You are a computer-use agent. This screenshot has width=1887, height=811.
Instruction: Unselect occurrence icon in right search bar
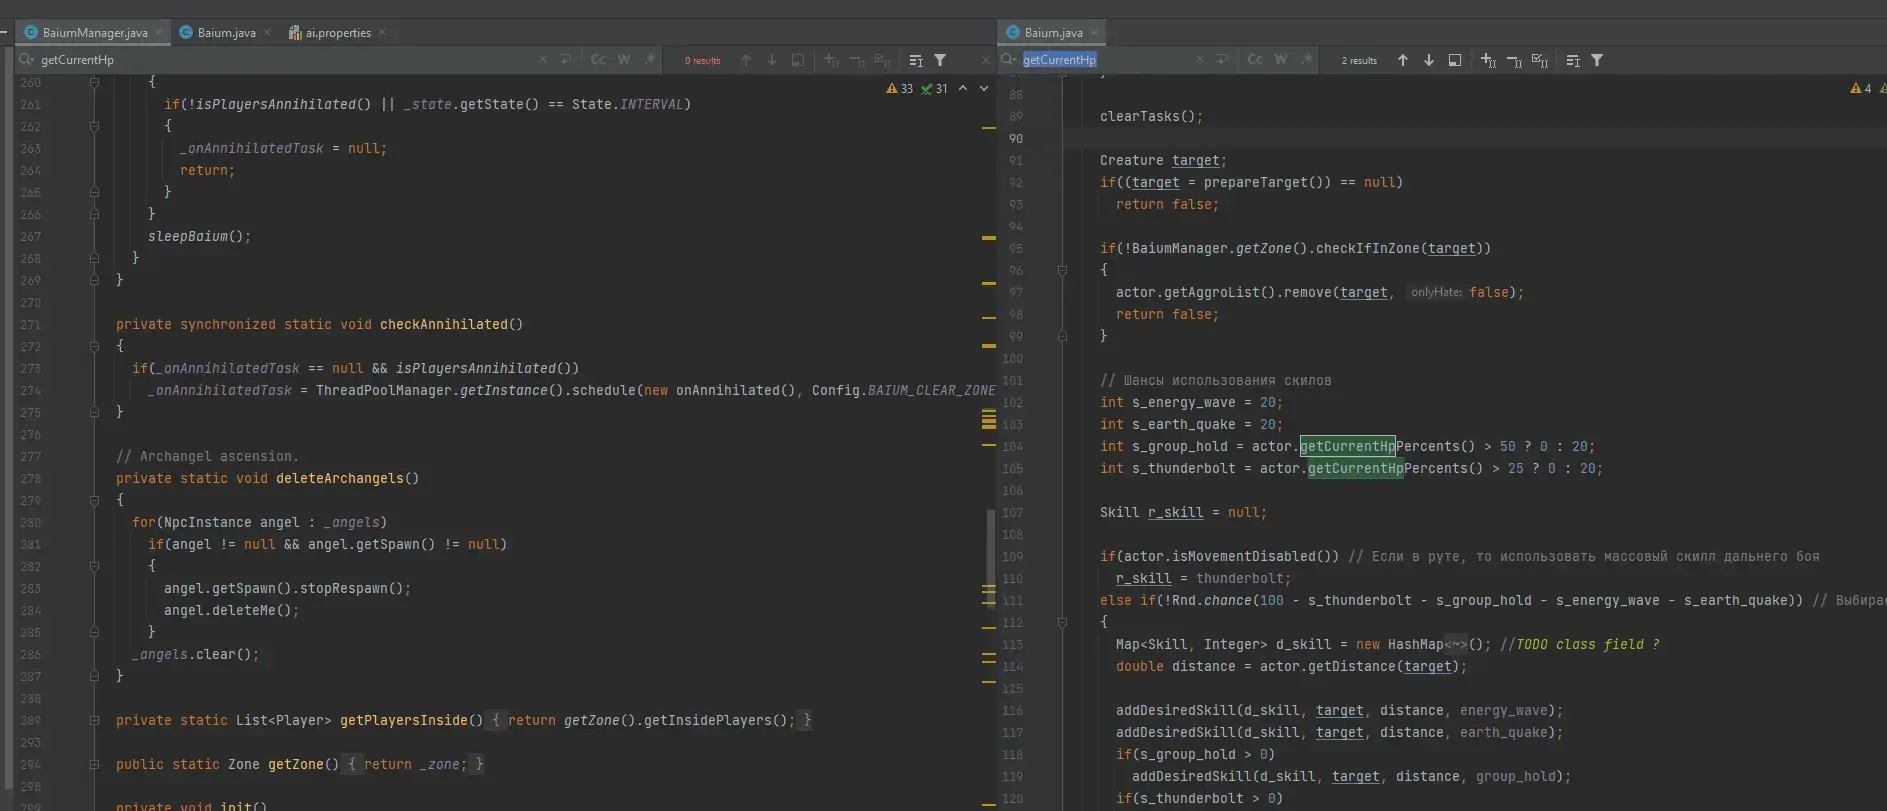[1514, 60]
